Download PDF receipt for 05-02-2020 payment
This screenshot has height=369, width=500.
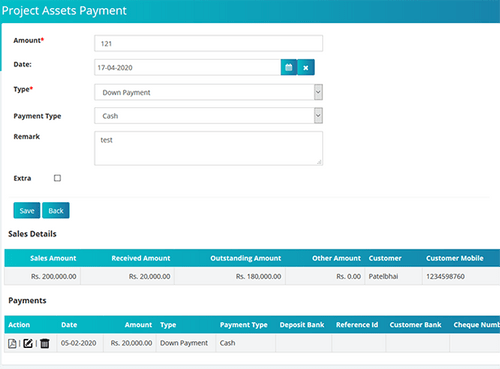click(x=12, y=343)
